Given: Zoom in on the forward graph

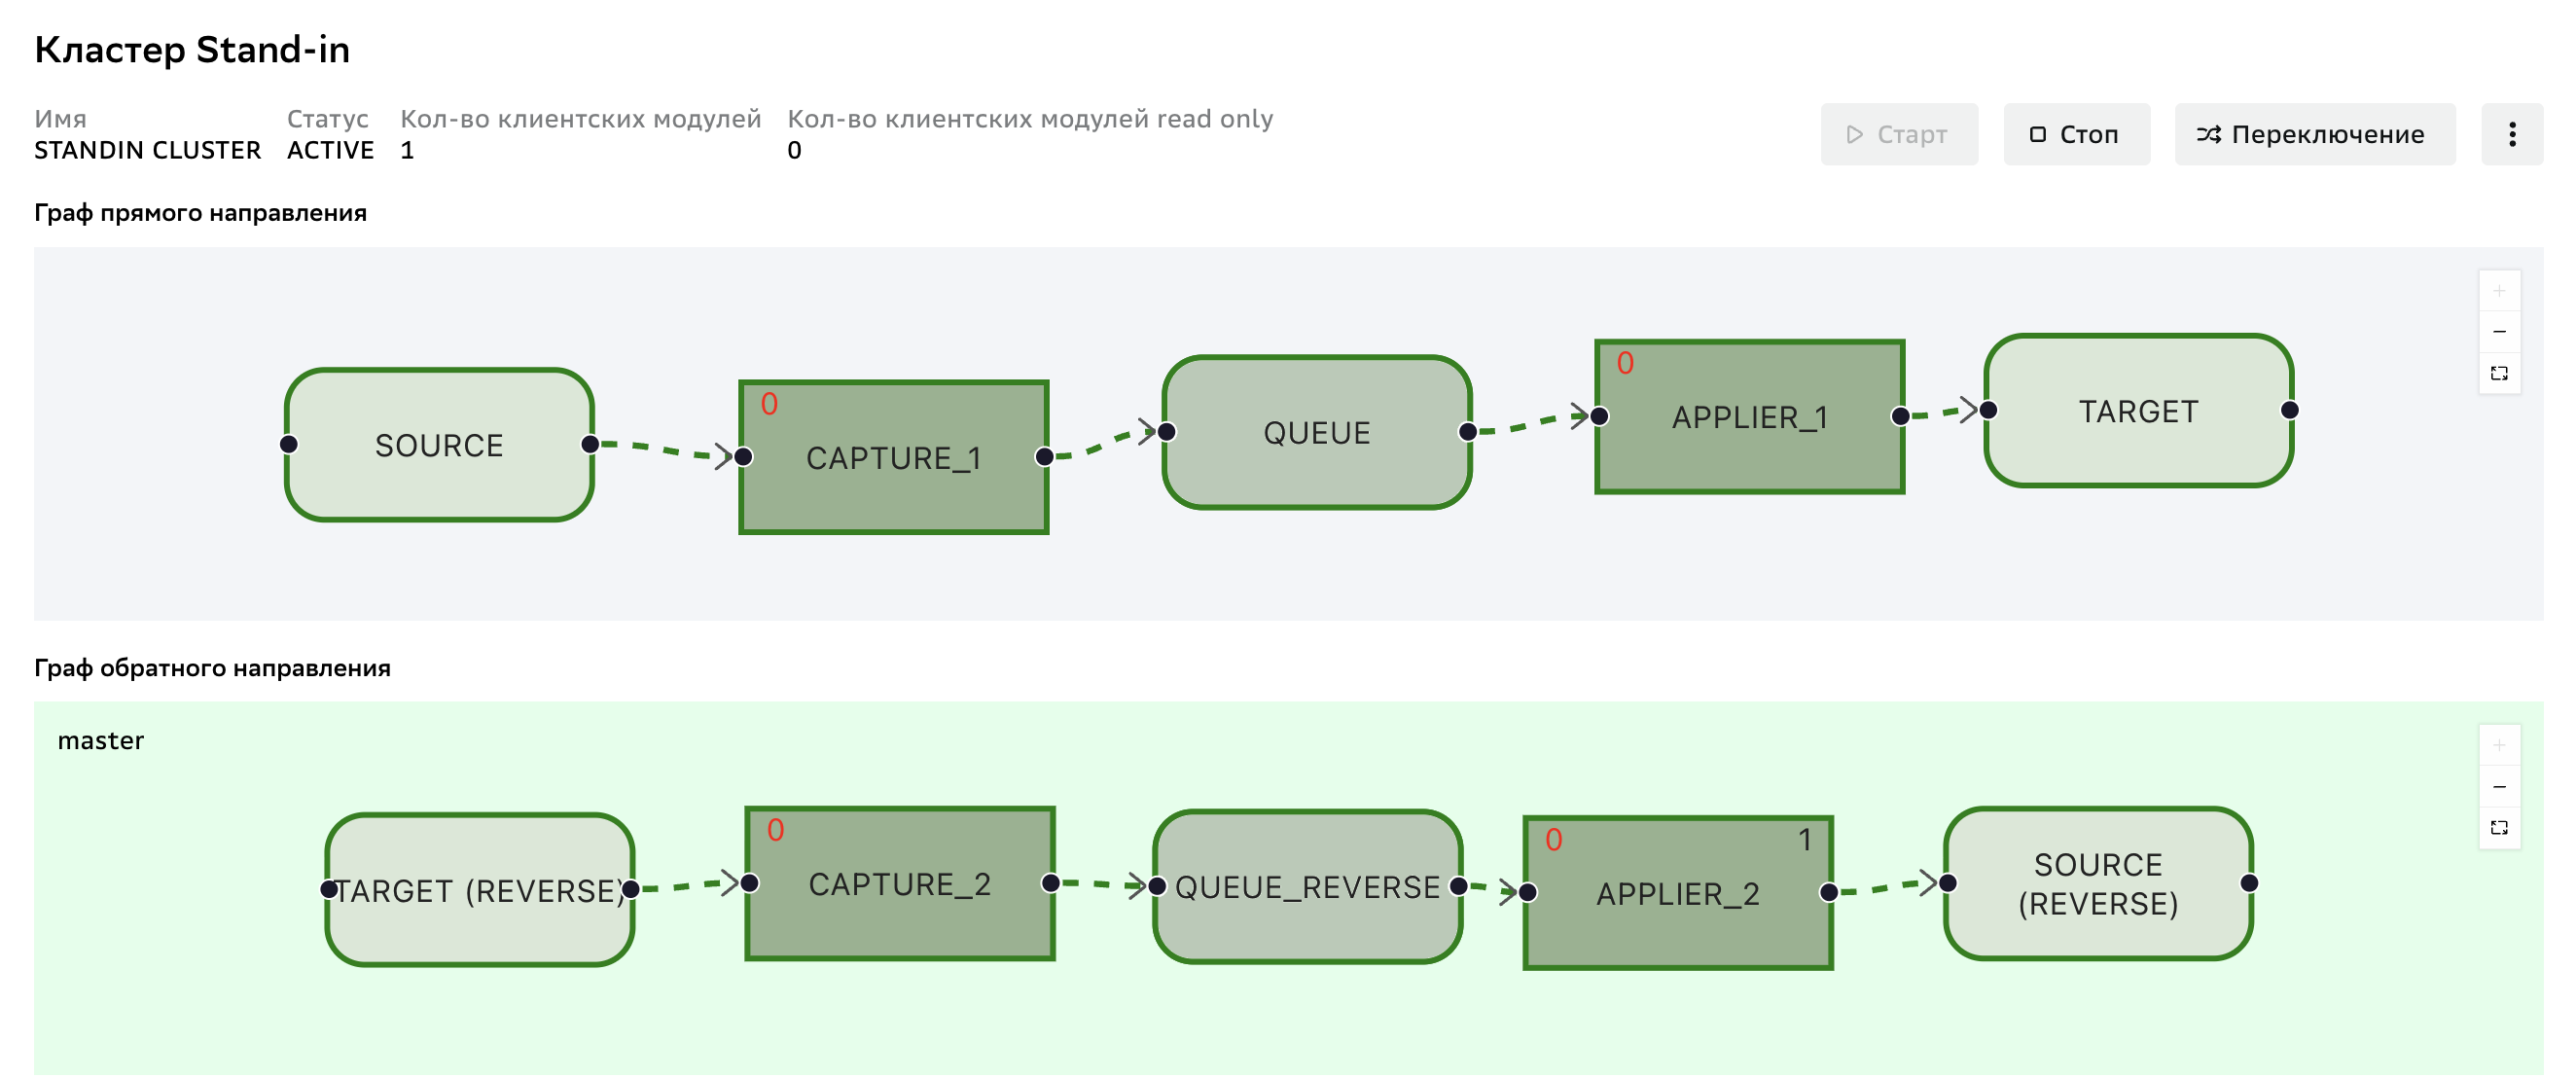Looking at the screenshot, I should click(2499, 291).
